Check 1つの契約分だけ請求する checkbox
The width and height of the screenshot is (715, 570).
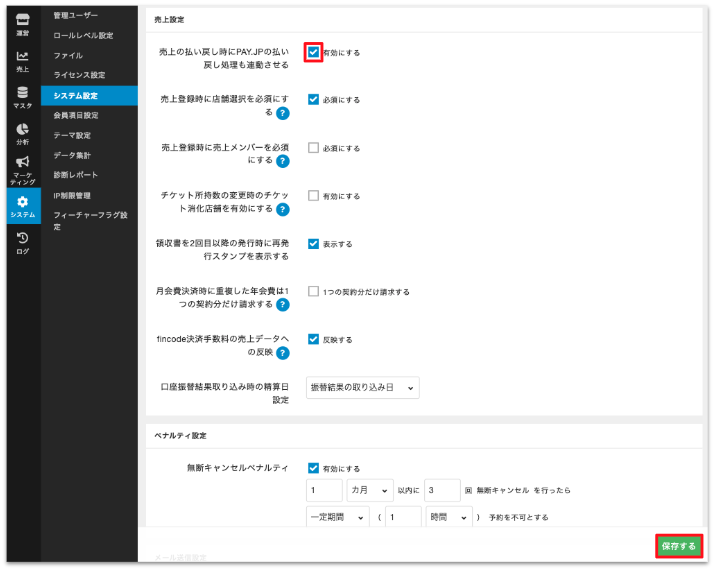[314, 292]
